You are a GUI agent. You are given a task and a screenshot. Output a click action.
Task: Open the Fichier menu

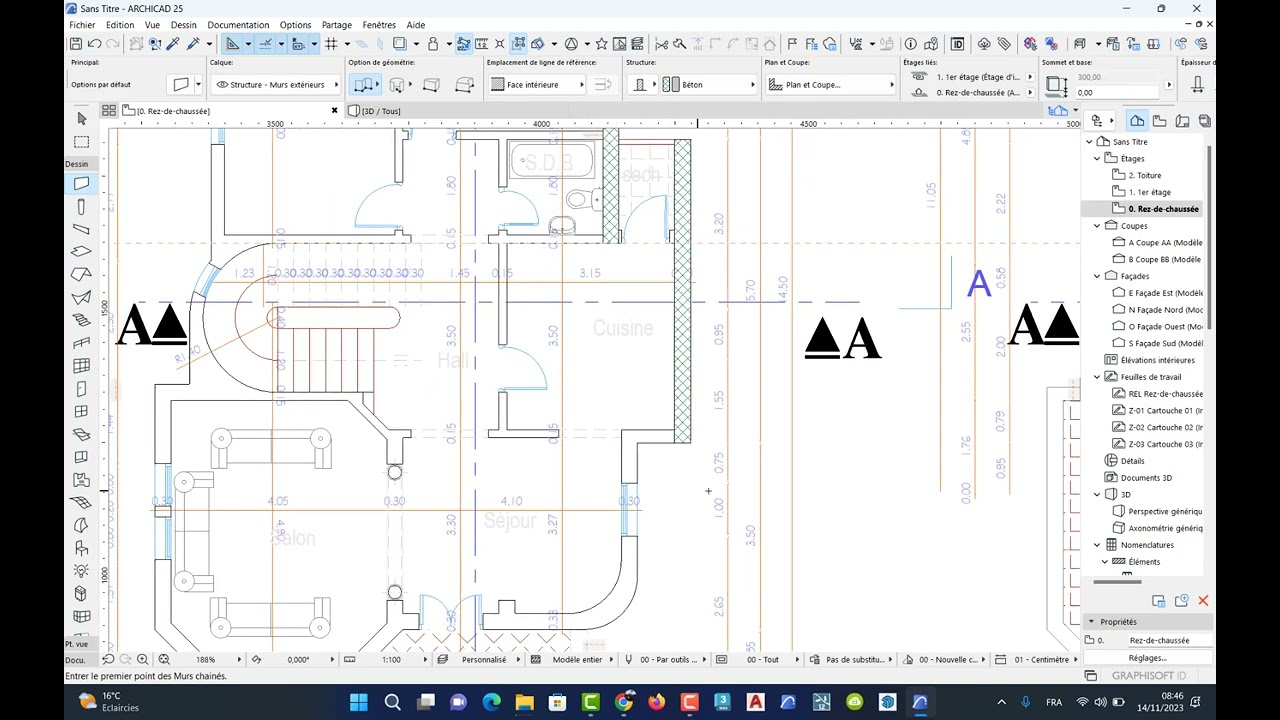pyautogui.click(x=82, y=25)
